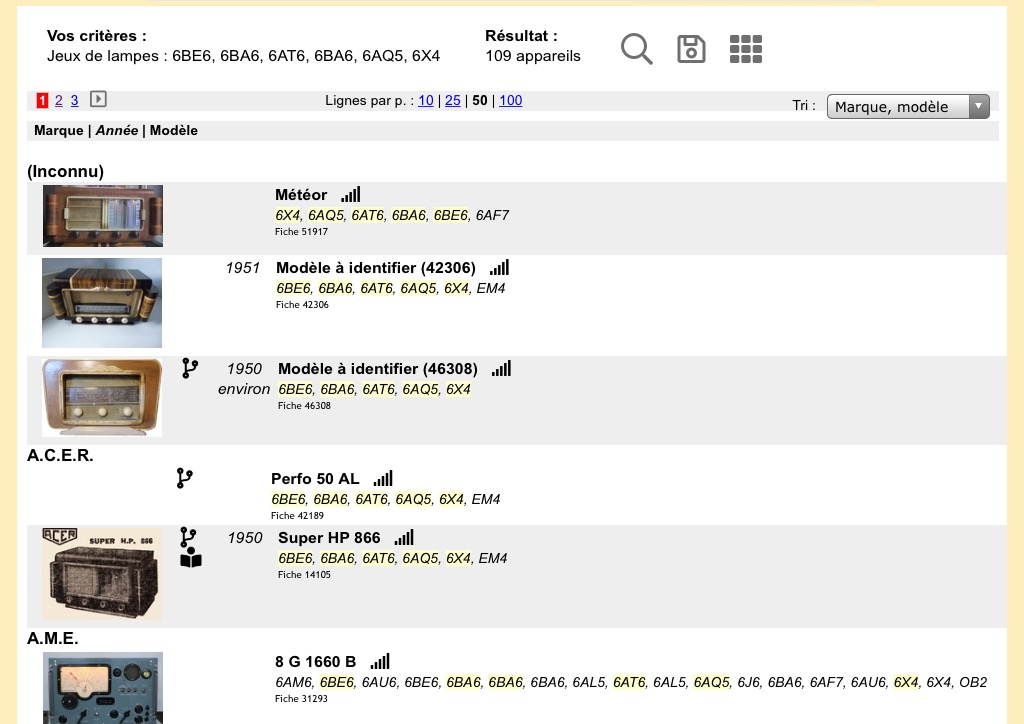Viewport: 1024px width, 724px height.
Task: Sort by Marque column header
Action: [x=59, y=131]
